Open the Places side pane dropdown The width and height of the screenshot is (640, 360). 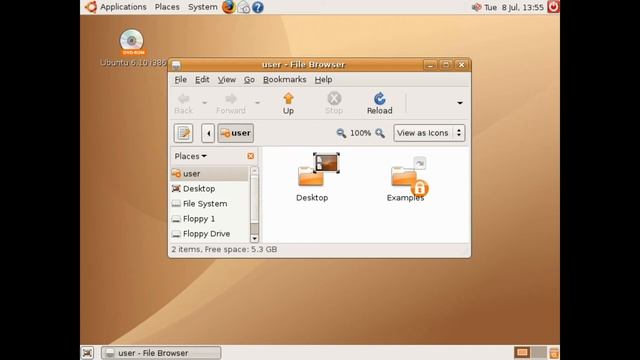(x=190, y=156)
